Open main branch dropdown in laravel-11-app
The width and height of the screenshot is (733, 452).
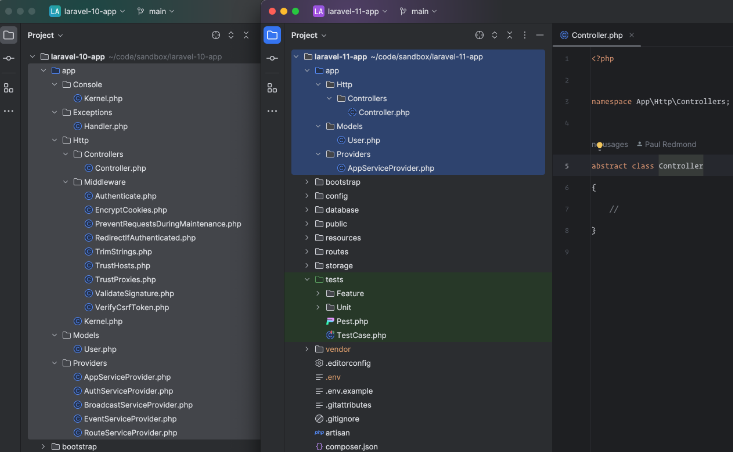click(424, 11)
